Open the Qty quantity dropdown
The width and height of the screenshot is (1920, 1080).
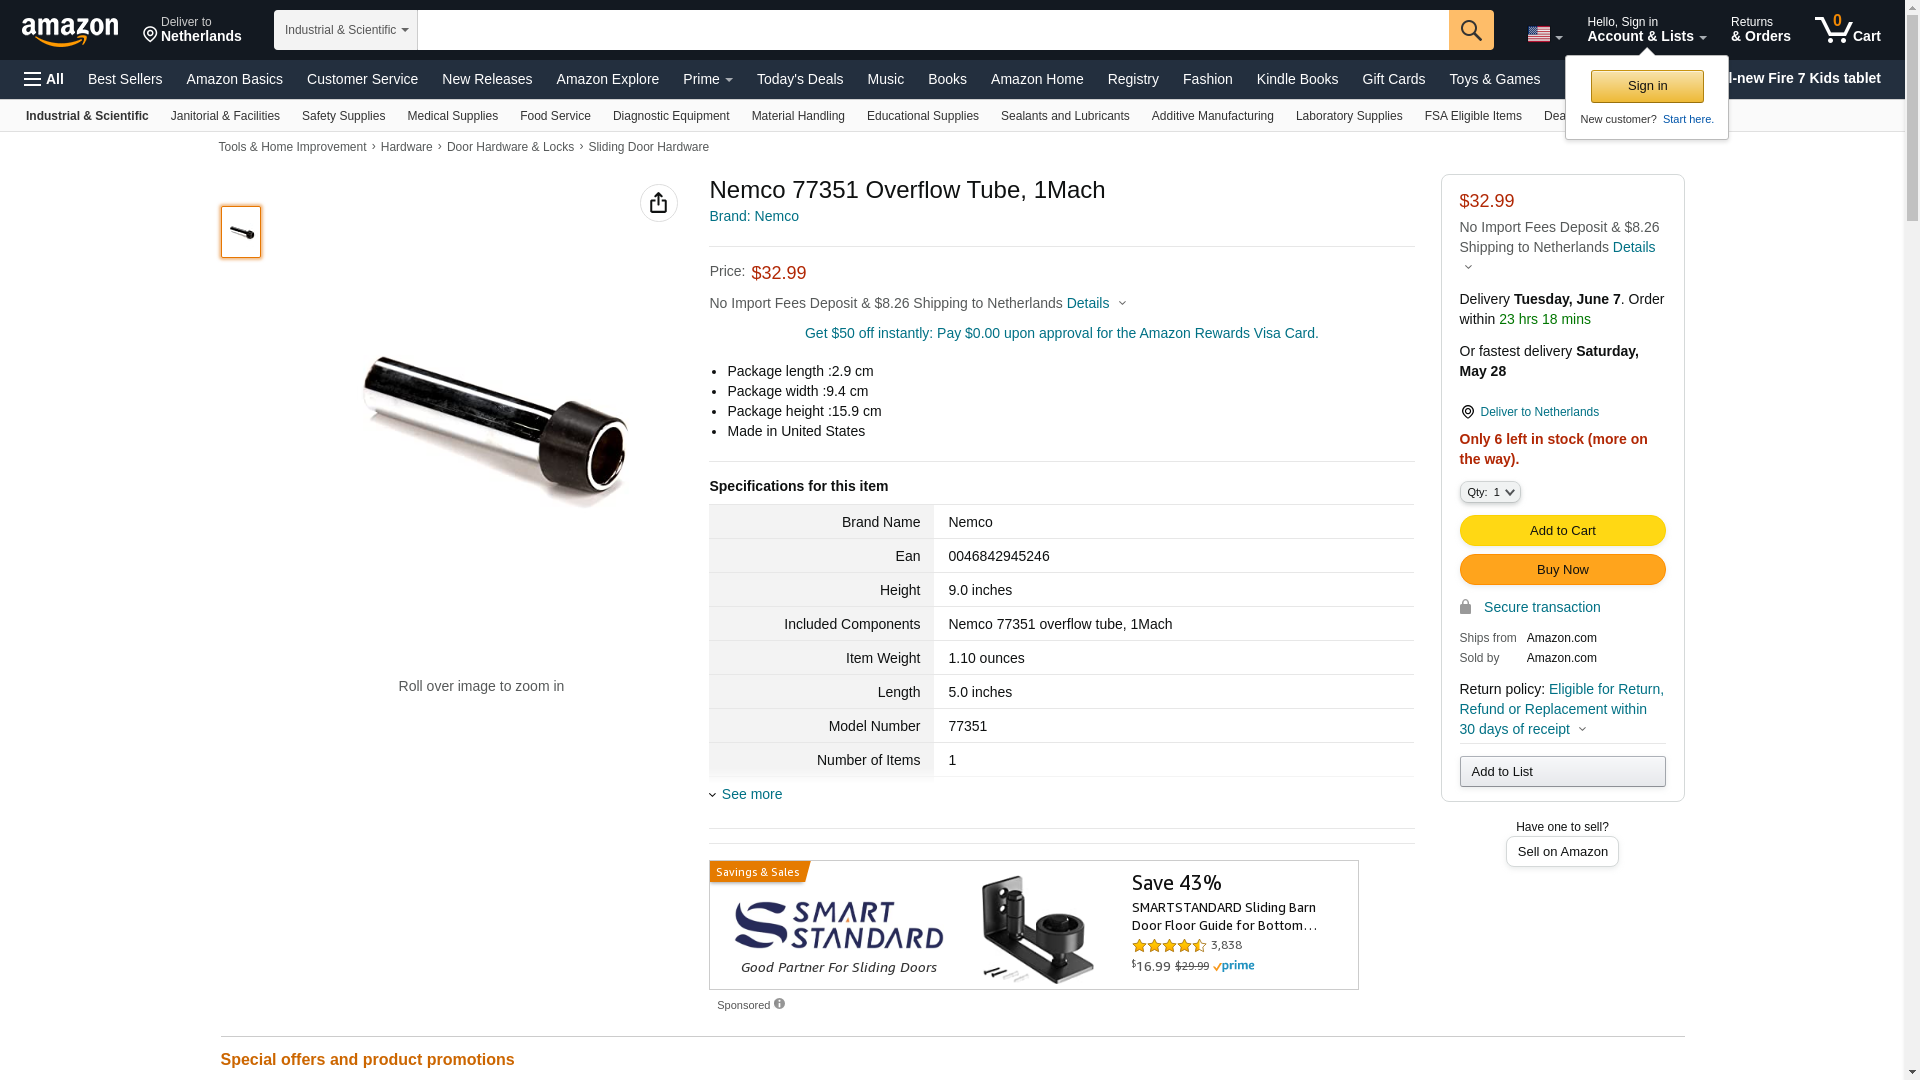tap(1490, 492)
